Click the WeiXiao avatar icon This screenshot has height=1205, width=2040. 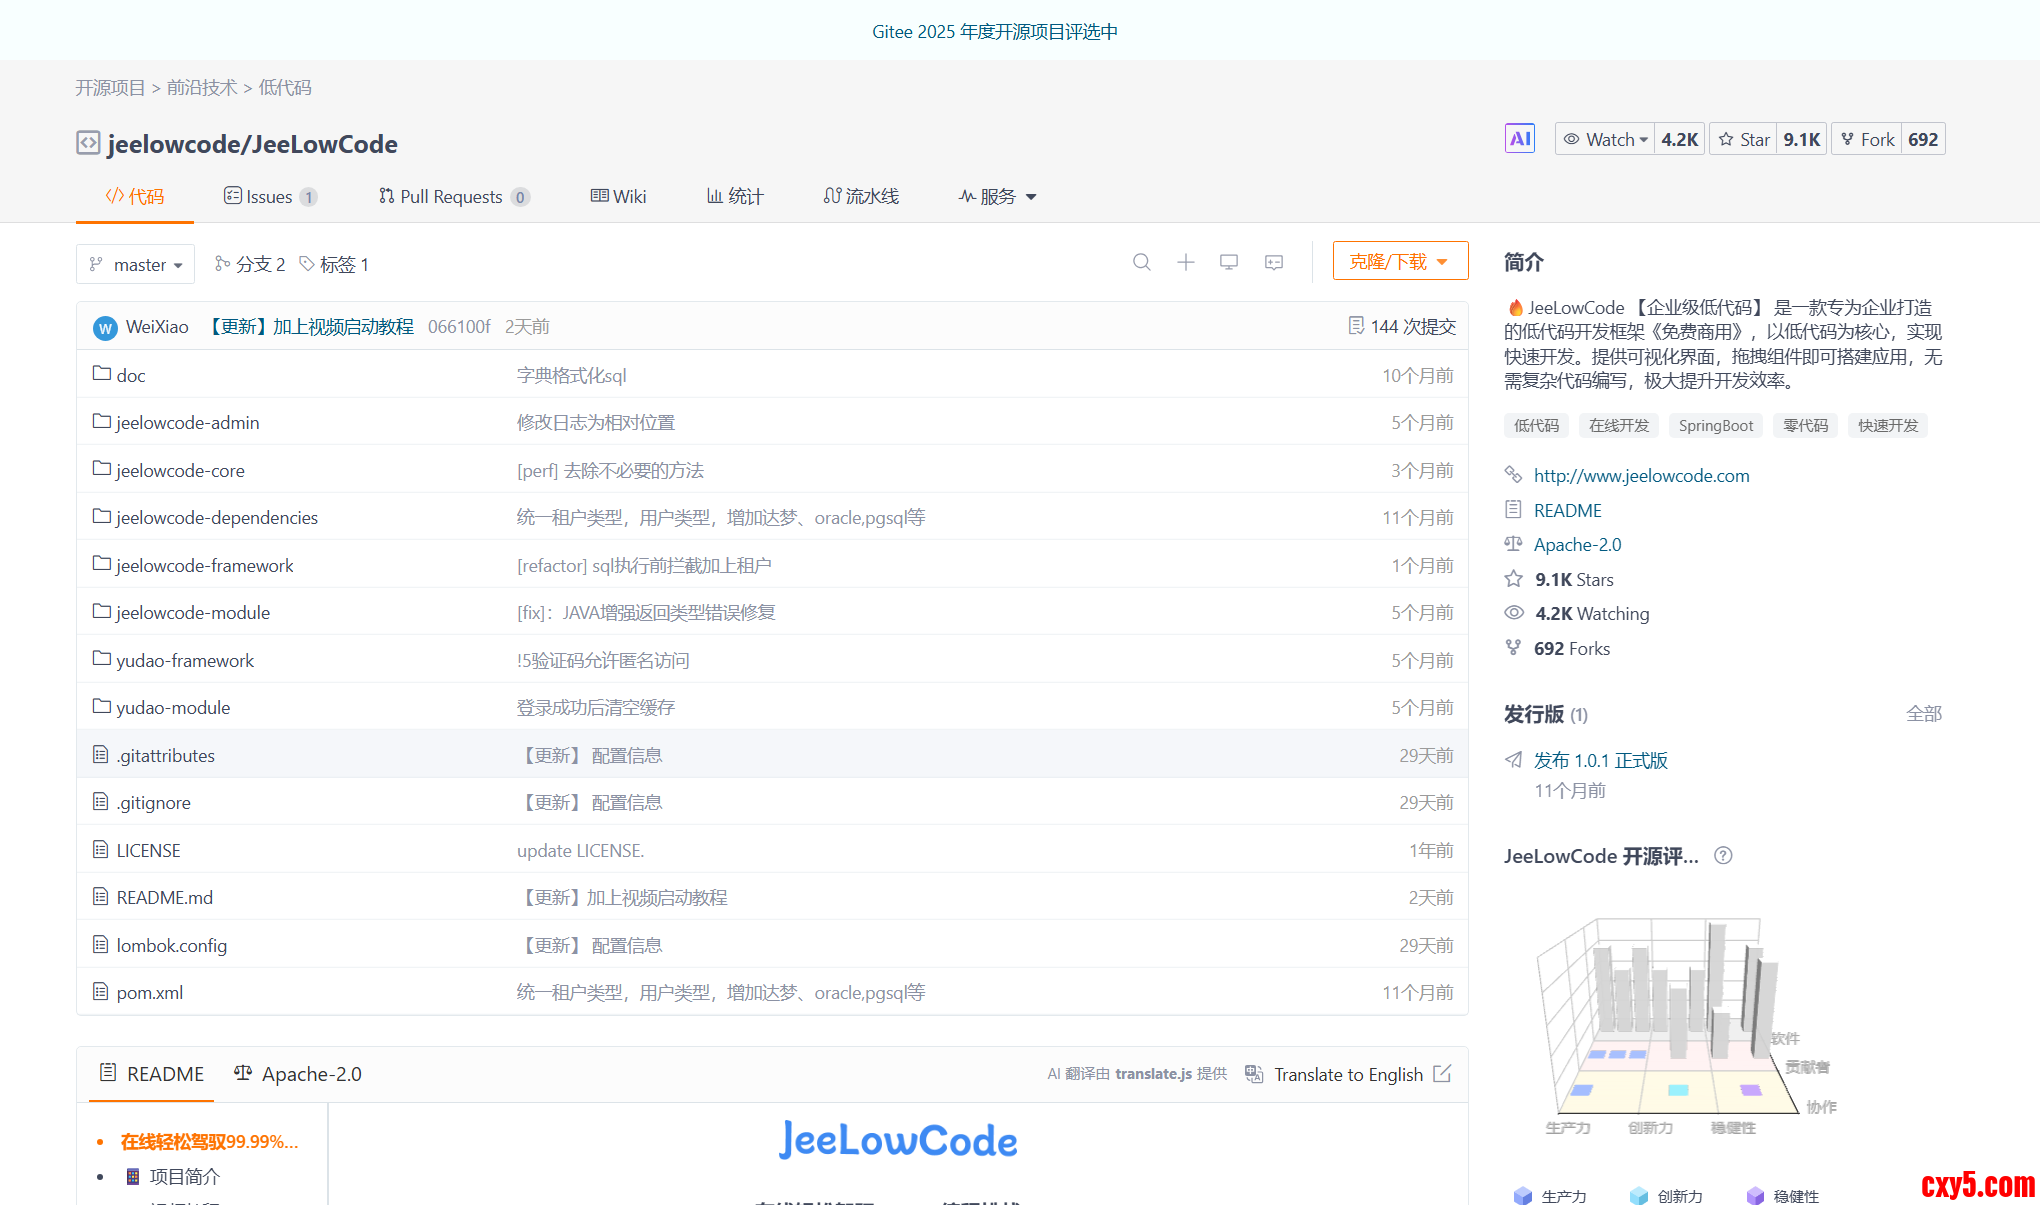[x=105, y=328]
